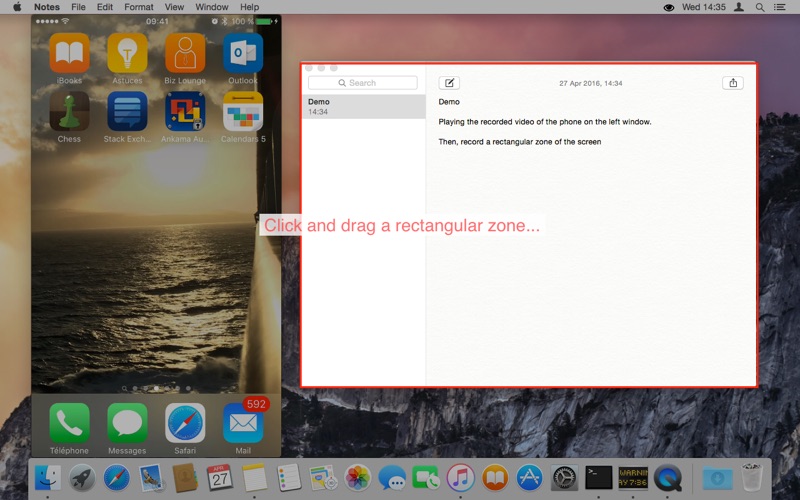The image size is (800, 500).
Task: Click the note date '27 Apr 2016, 14:34'
Action: [x=591, y=83]
